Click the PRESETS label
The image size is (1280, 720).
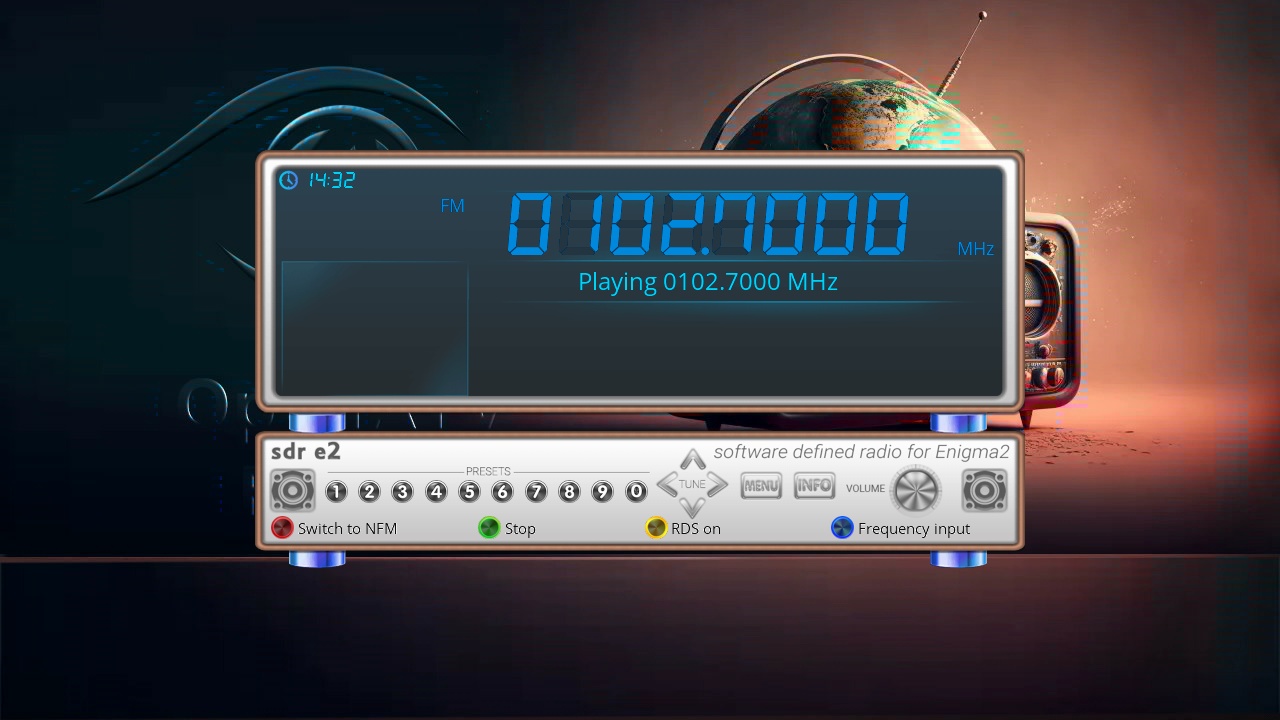click(x=488, y=472)
